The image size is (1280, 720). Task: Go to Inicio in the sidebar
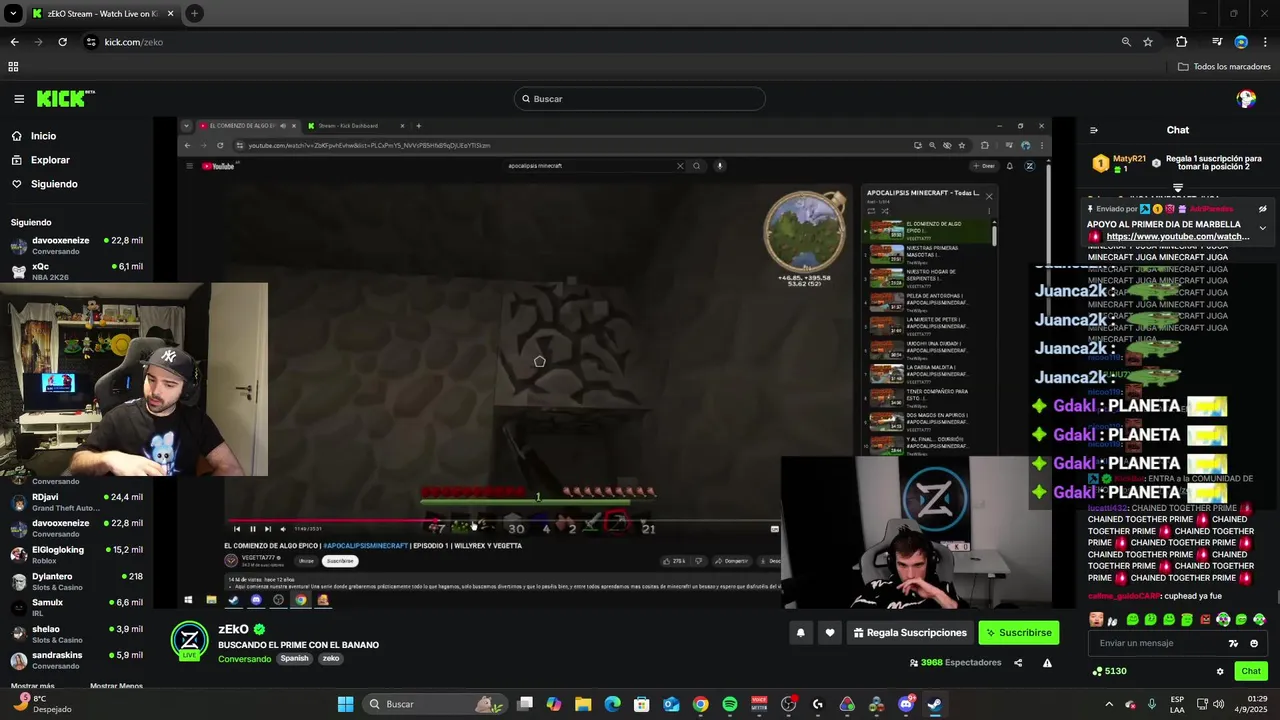pos(43,136)
